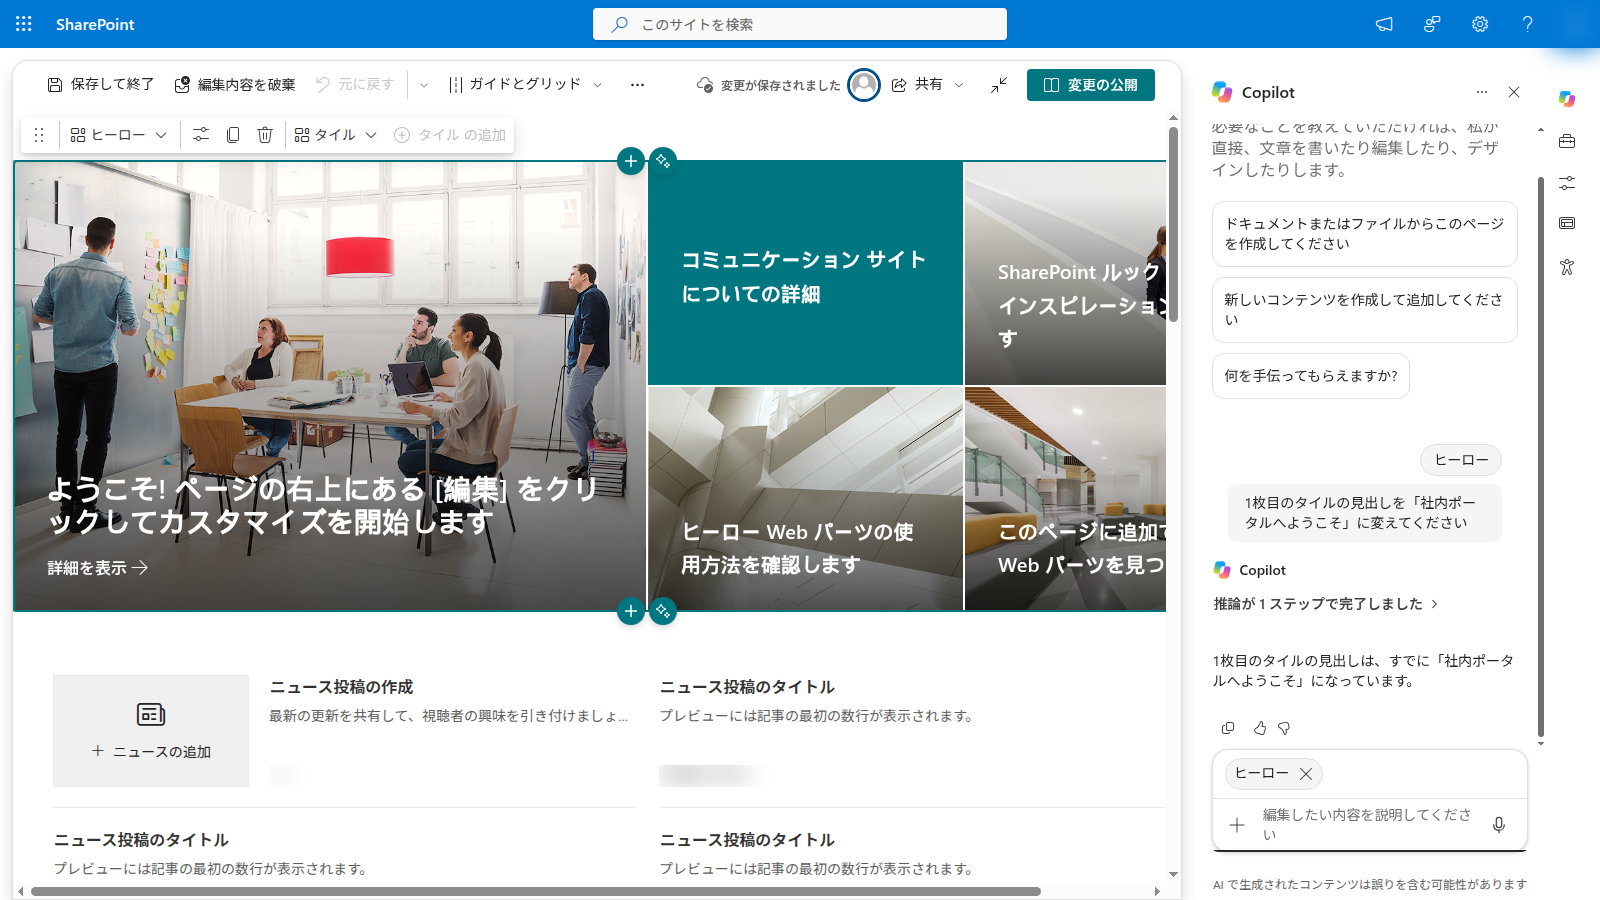Click the top Copilot sparkle section icon
The image size is (1600, 900).
coord(663,161)
